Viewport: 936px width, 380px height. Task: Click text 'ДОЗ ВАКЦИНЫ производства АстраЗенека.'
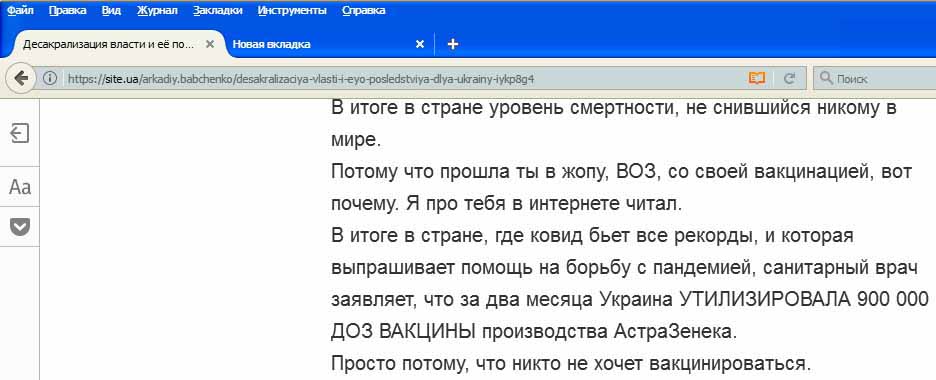pos(534,332)
